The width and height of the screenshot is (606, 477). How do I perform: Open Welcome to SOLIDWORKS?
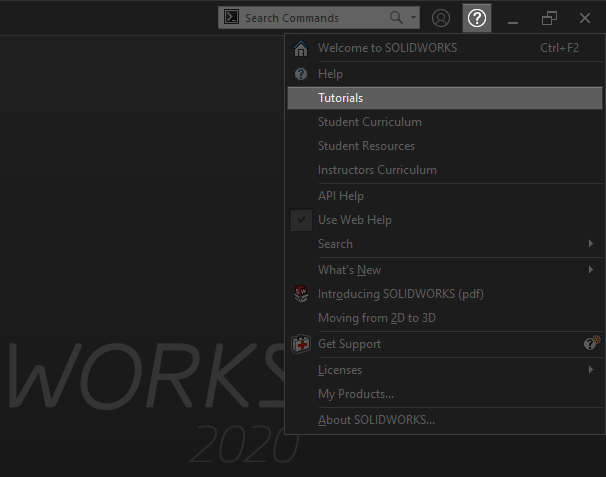(x=388, y=48)
